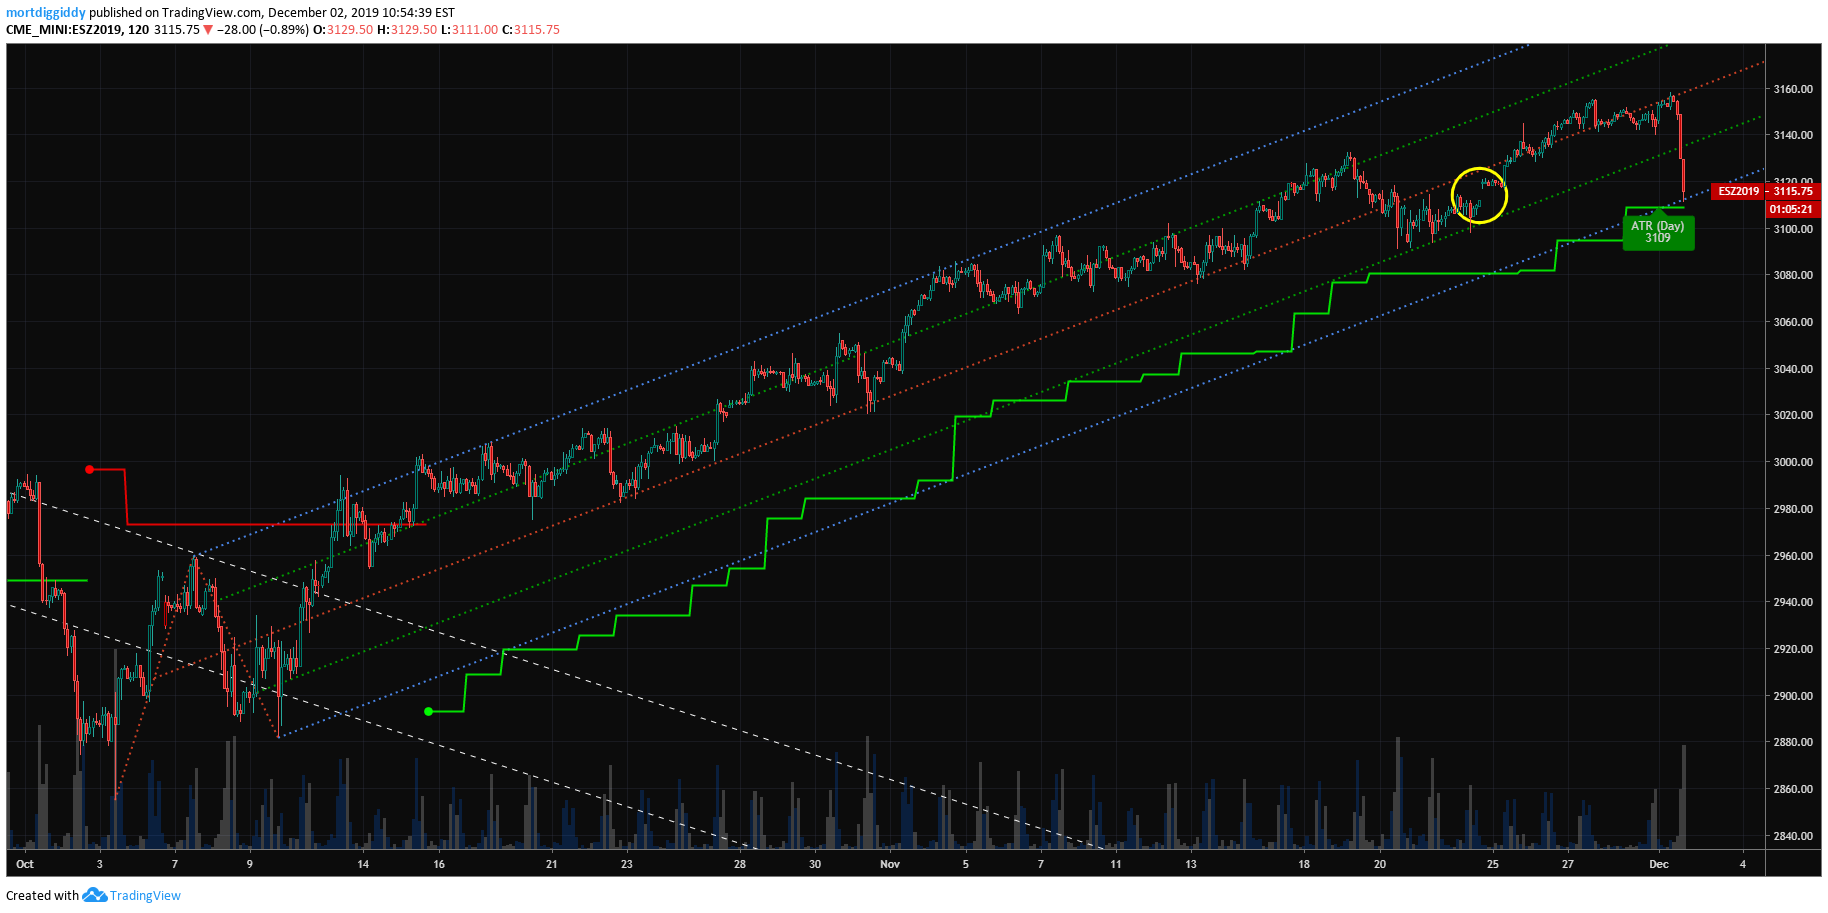Click the 2840.00 price axis label
This screenshot has height=913, width=1828.
[1793, 836]
